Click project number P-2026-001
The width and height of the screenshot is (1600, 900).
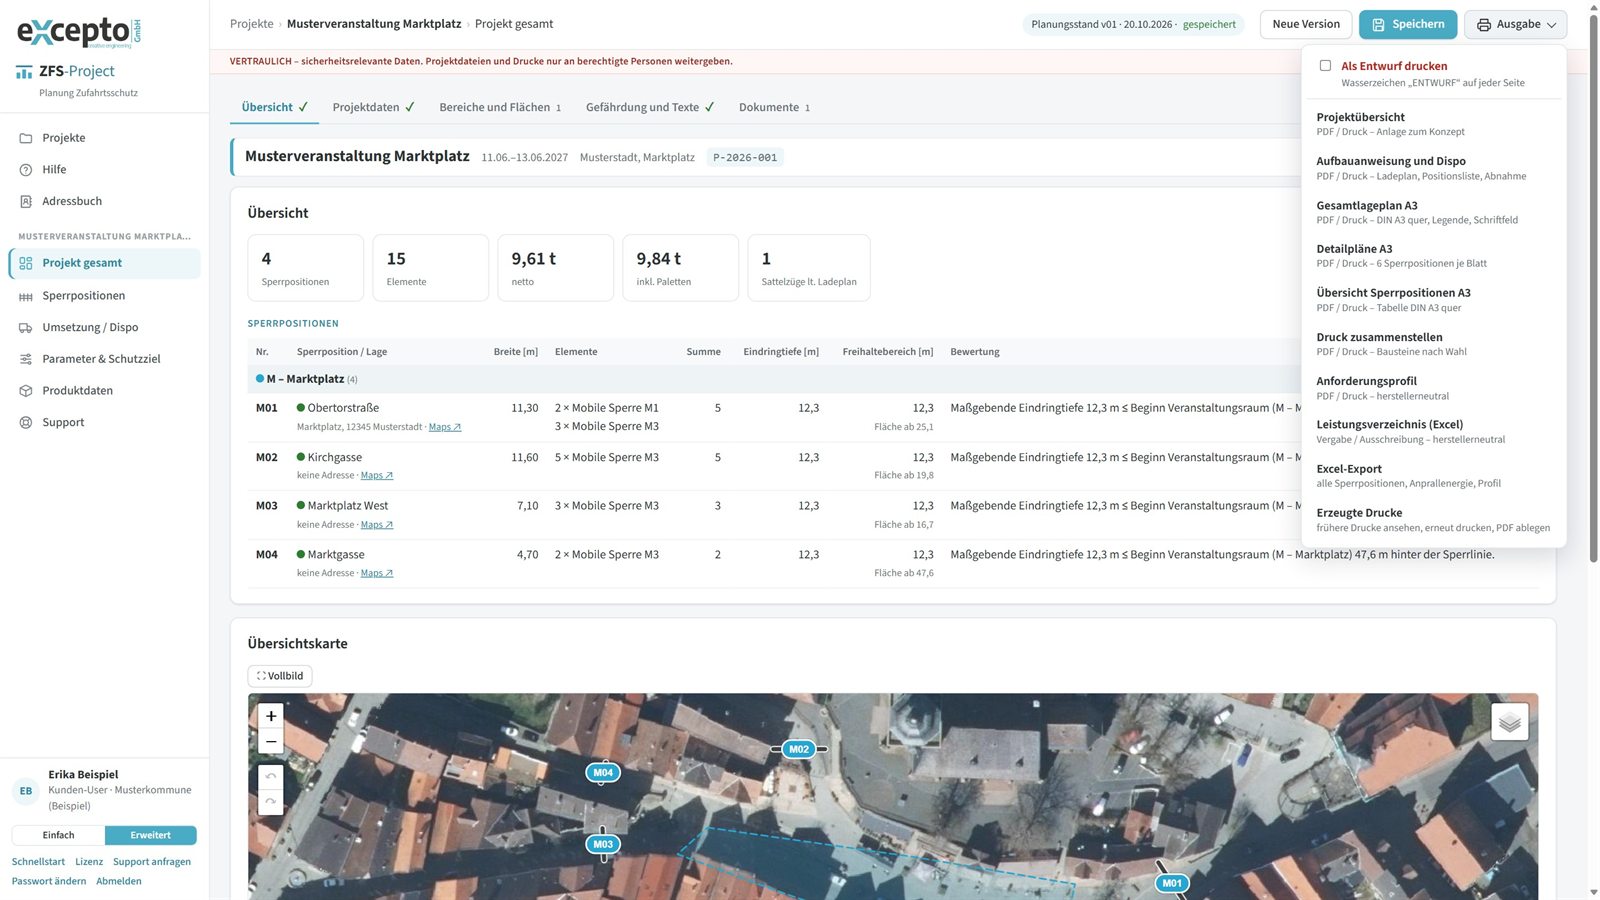tap(745, 158)
